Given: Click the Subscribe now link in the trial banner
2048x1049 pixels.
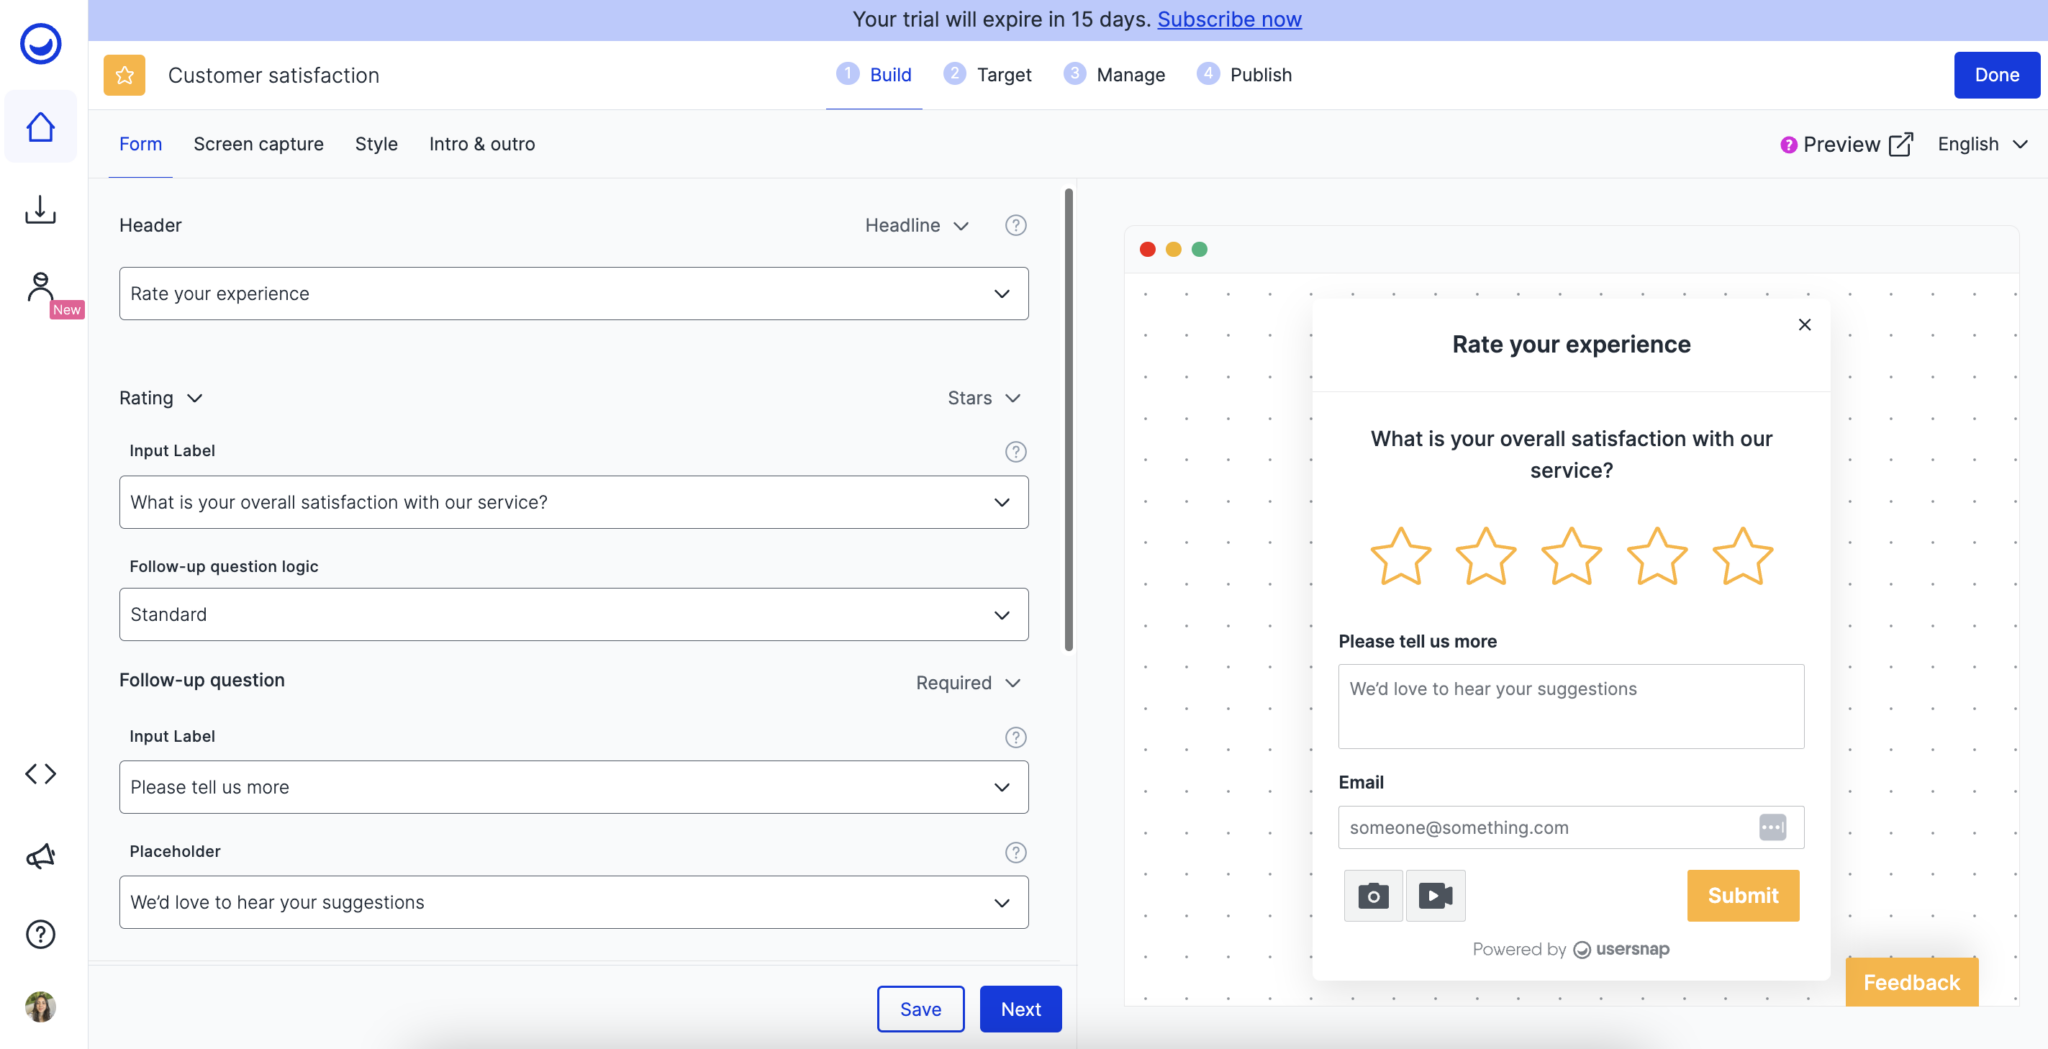Looking at the screenshot, I should [x=1230, y=19].
